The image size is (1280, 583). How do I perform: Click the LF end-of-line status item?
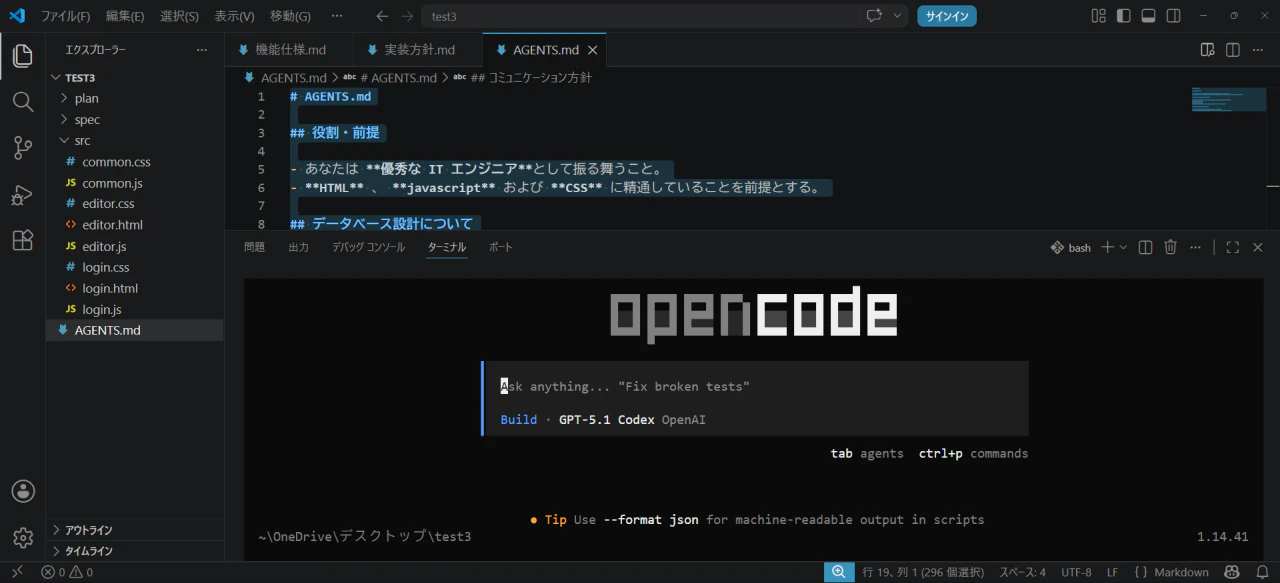click(1112, 572)
